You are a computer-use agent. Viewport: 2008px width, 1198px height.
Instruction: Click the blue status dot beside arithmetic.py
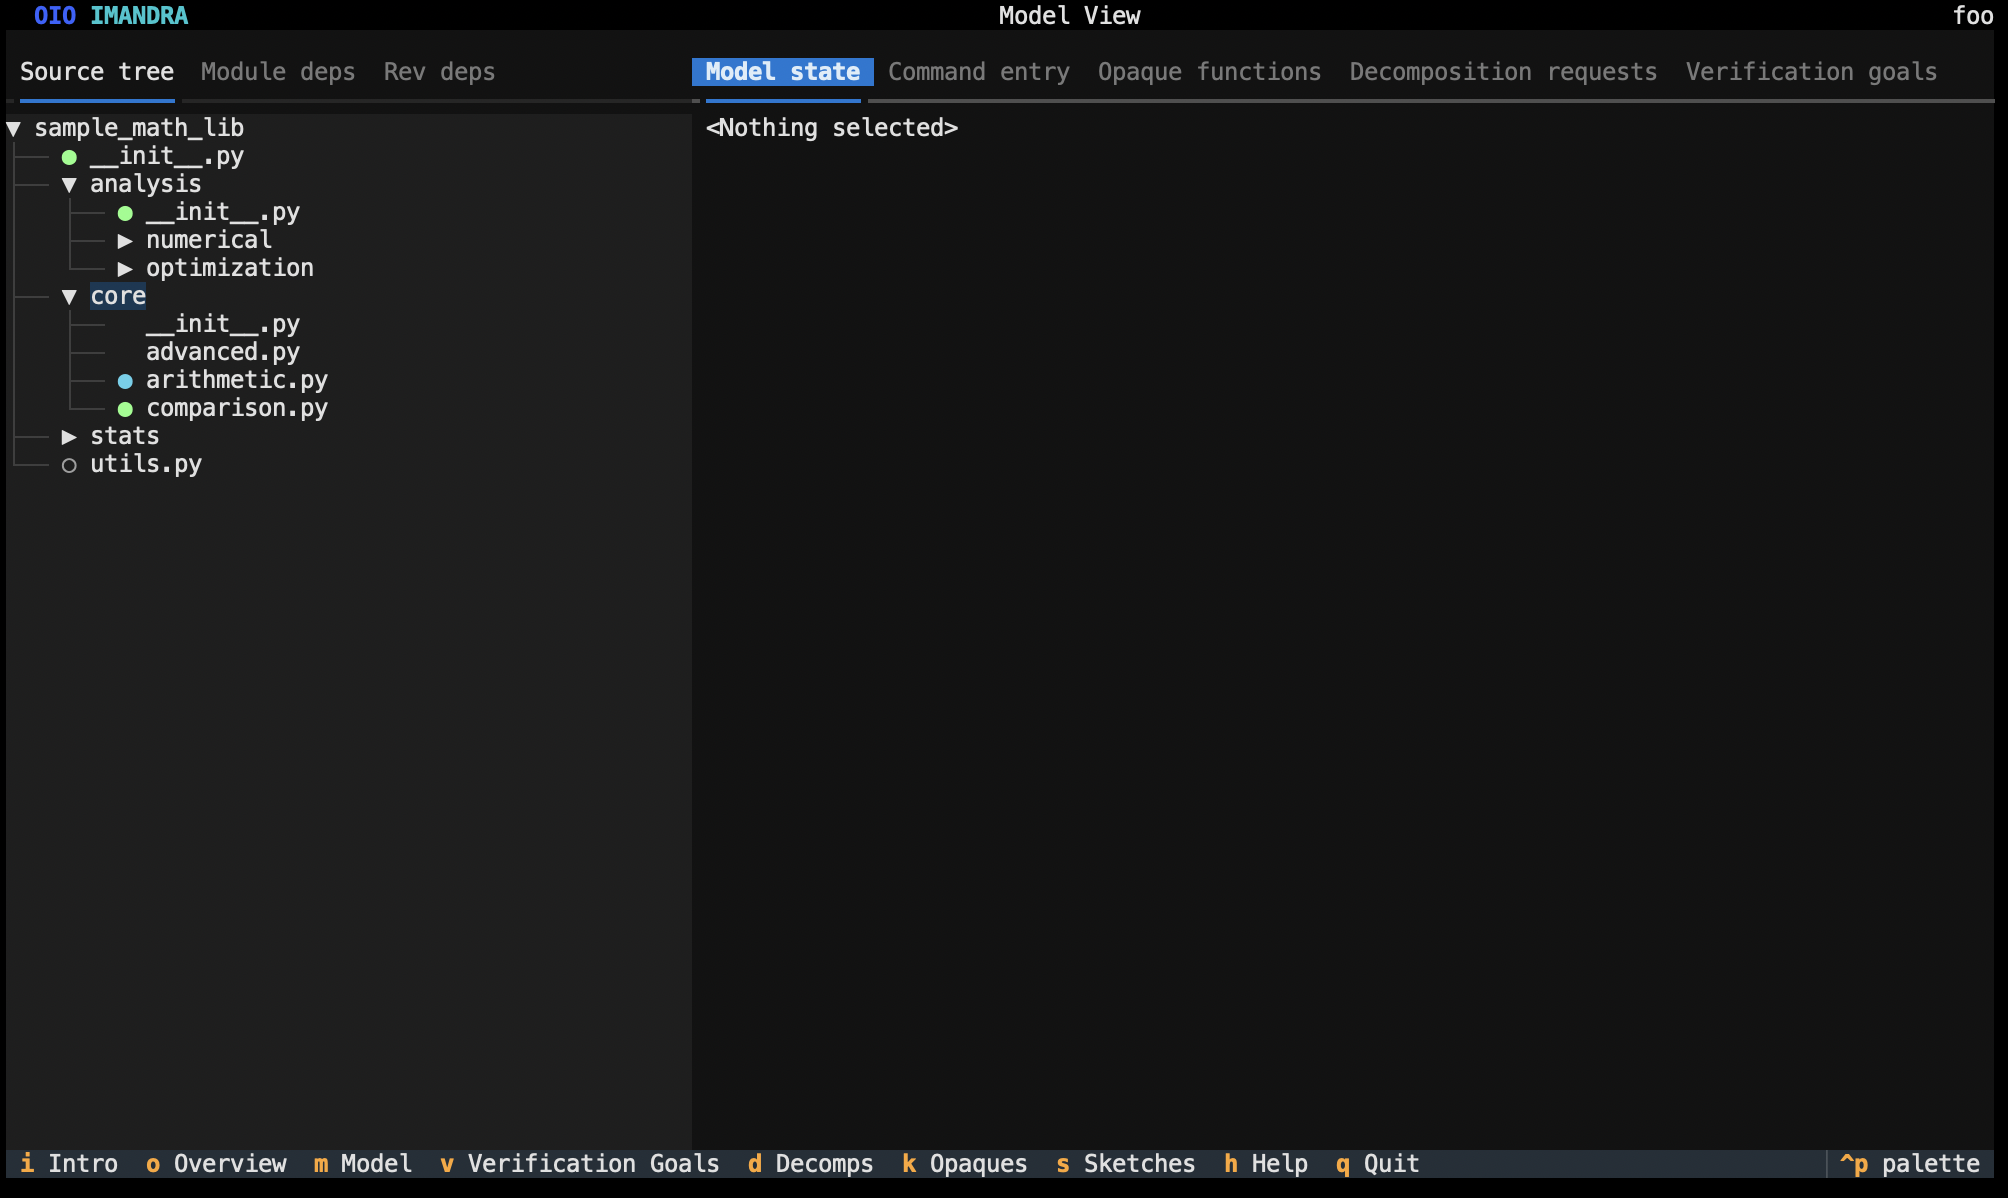point(124,380)
